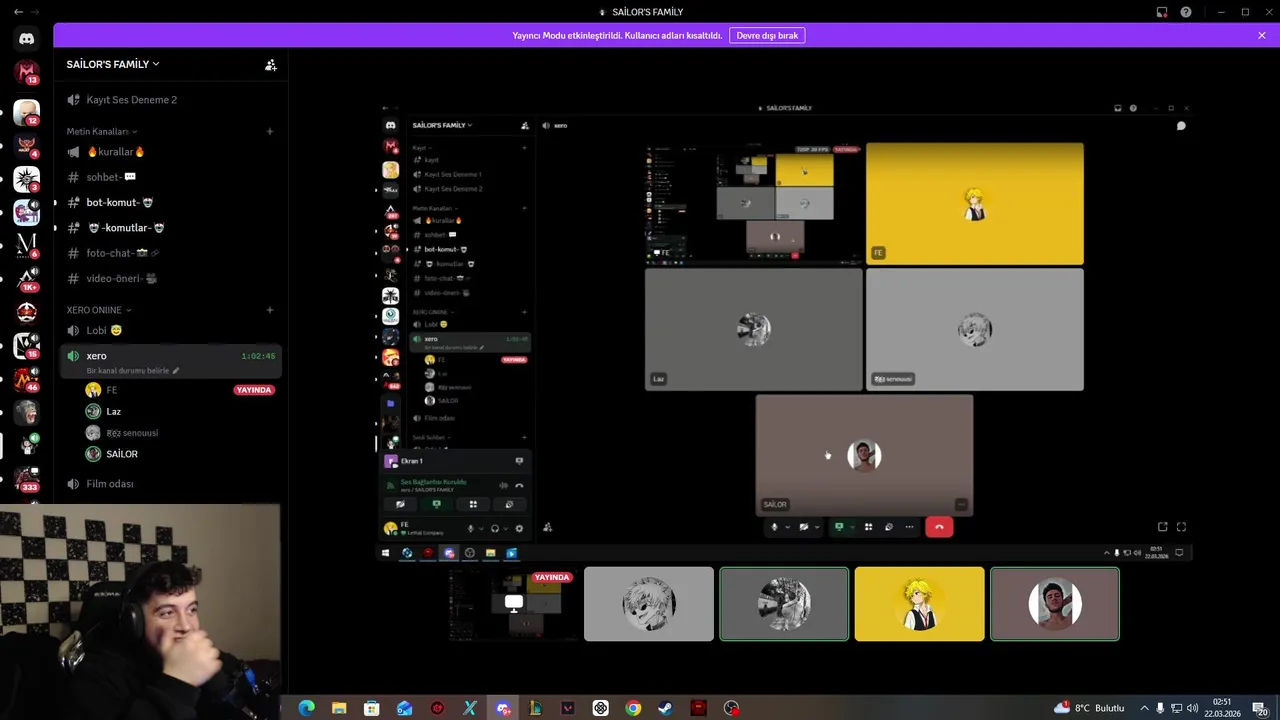Open the SAİLOR'S FAMİLY server dropdown menu
Screen dimensions: 1280x720
[113, 64]
